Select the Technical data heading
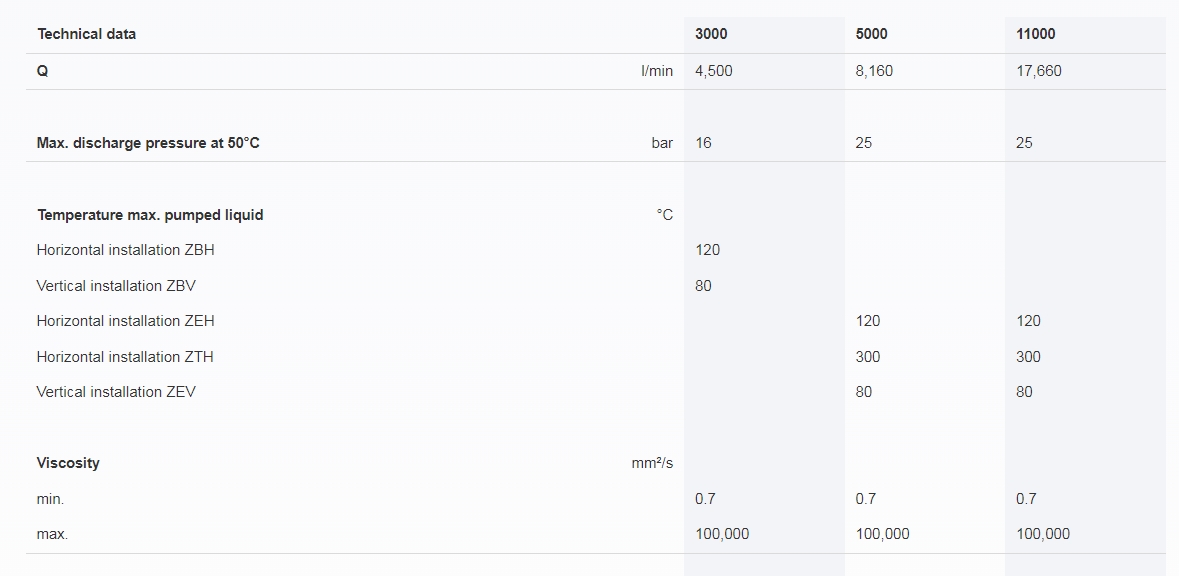The width and height of the screenshot is (1179, 576). pos(86,34)
